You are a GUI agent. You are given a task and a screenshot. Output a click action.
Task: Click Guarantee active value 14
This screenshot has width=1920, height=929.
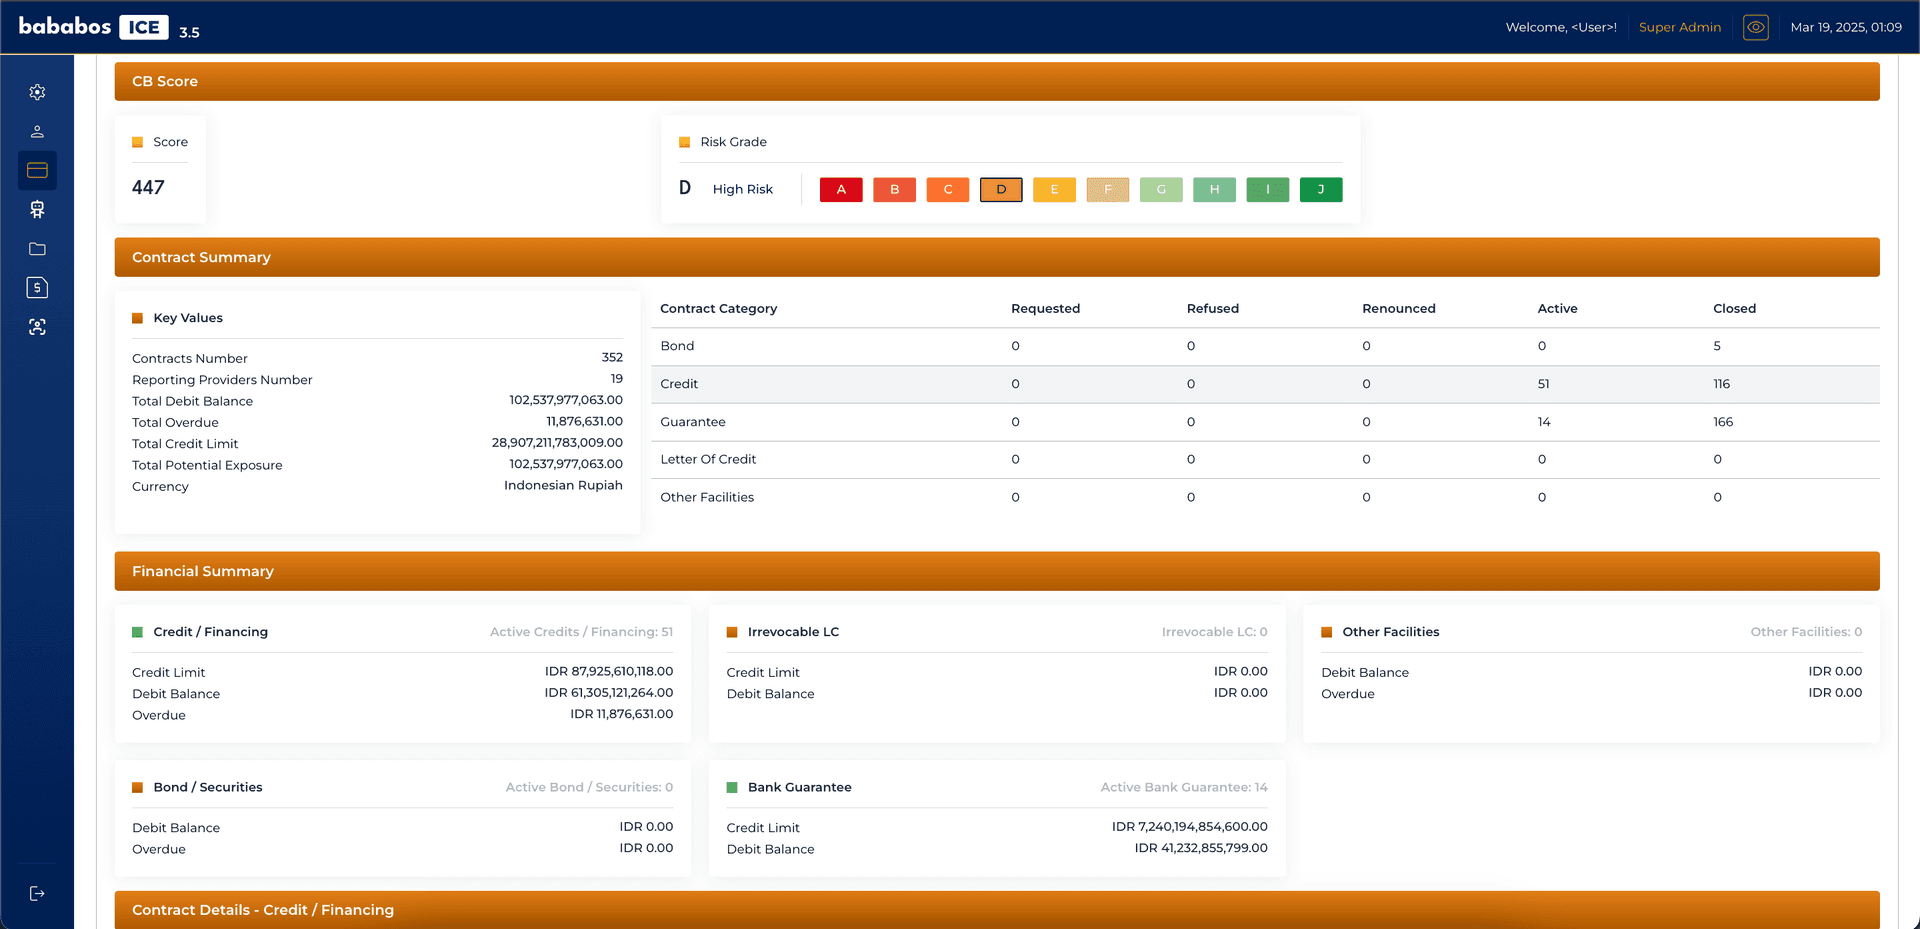coord(1544,422)
